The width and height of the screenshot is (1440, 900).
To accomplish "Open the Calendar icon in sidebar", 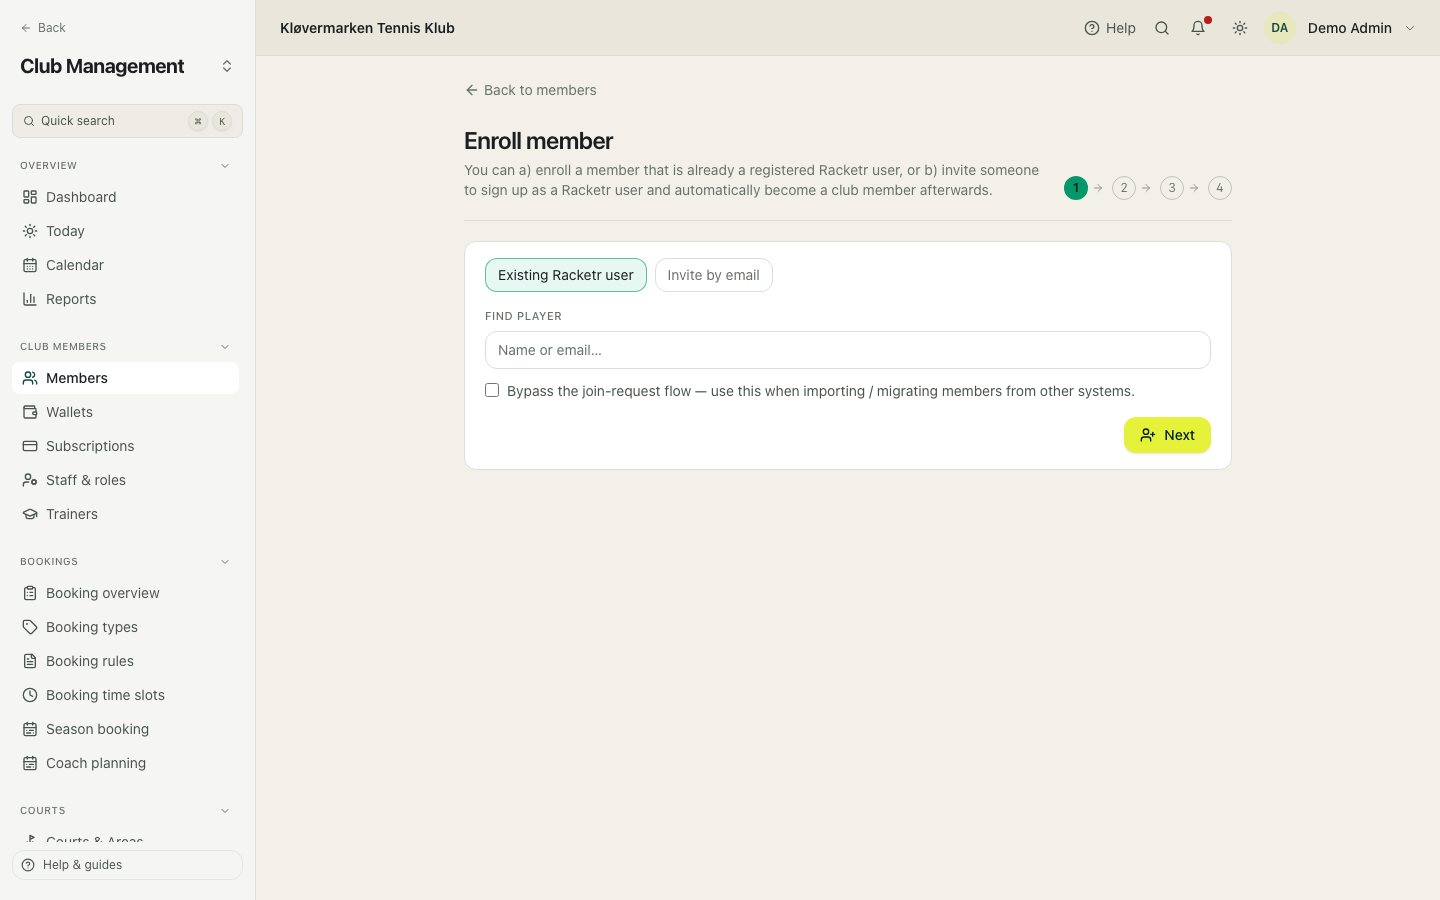I will (x=30, y=265).
